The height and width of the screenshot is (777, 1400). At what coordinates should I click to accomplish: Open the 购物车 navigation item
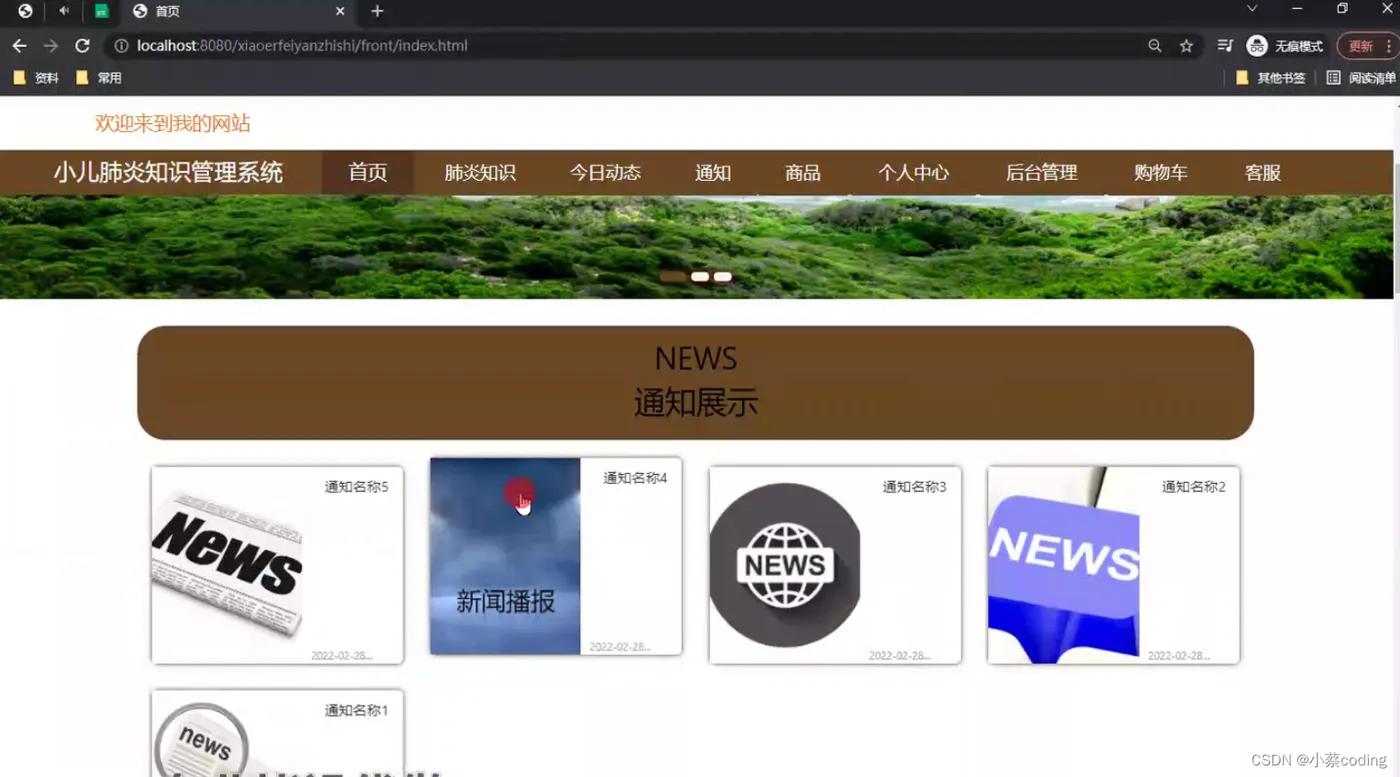point(1161,173)
